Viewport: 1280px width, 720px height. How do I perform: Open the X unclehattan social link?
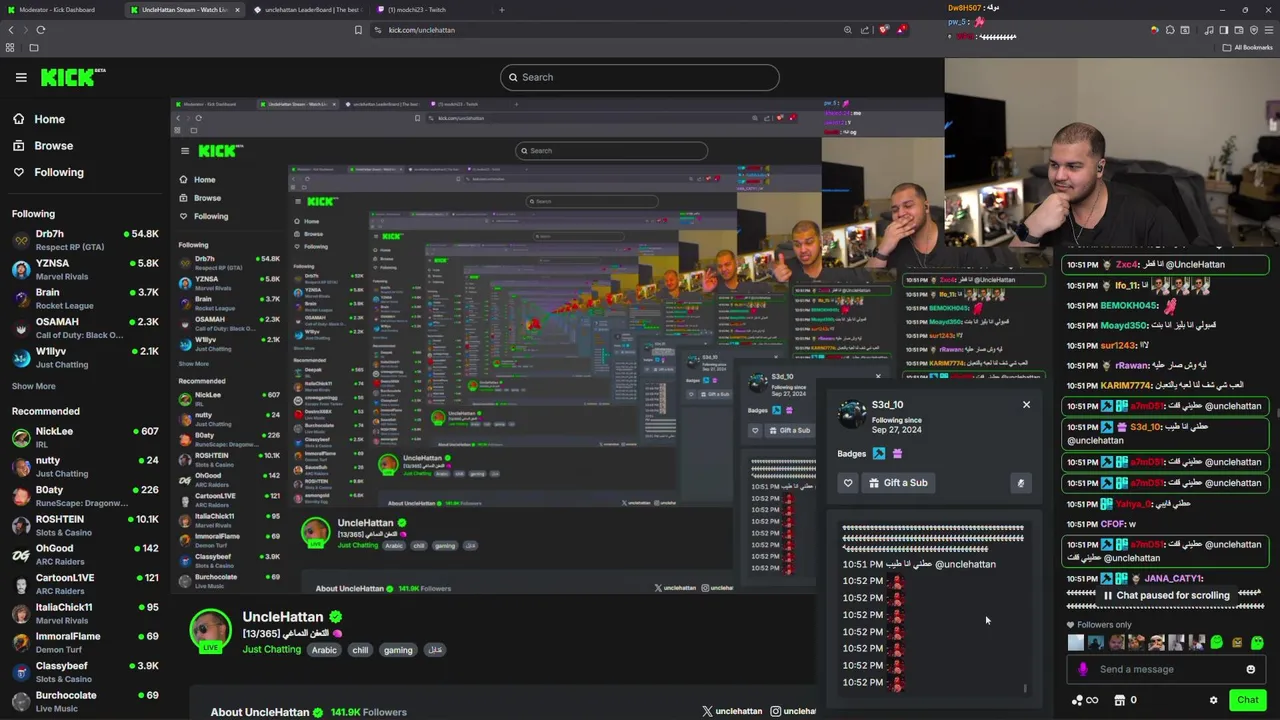(732, 711)
